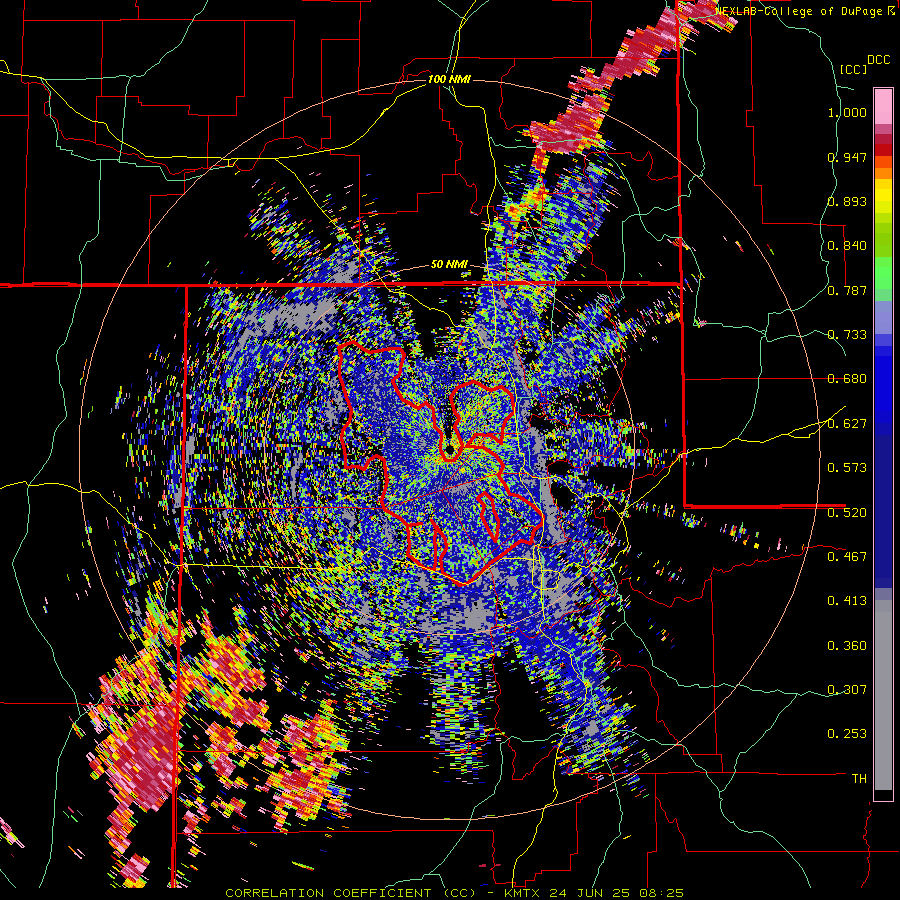Click the 100 NMI range ring label
This screenshot has width=900, height=900.
click(449, 79)
